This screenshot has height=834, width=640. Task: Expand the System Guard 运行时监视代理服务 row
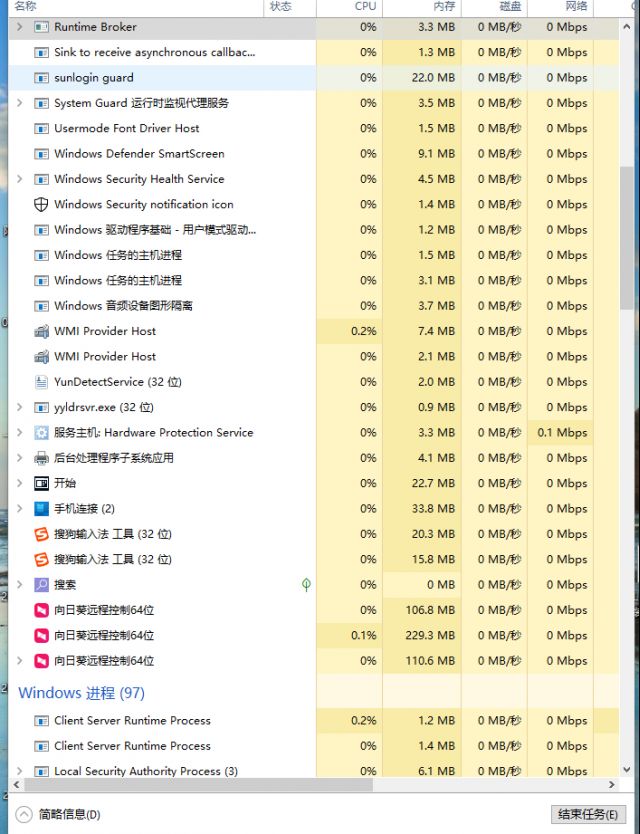click(20, 103)
